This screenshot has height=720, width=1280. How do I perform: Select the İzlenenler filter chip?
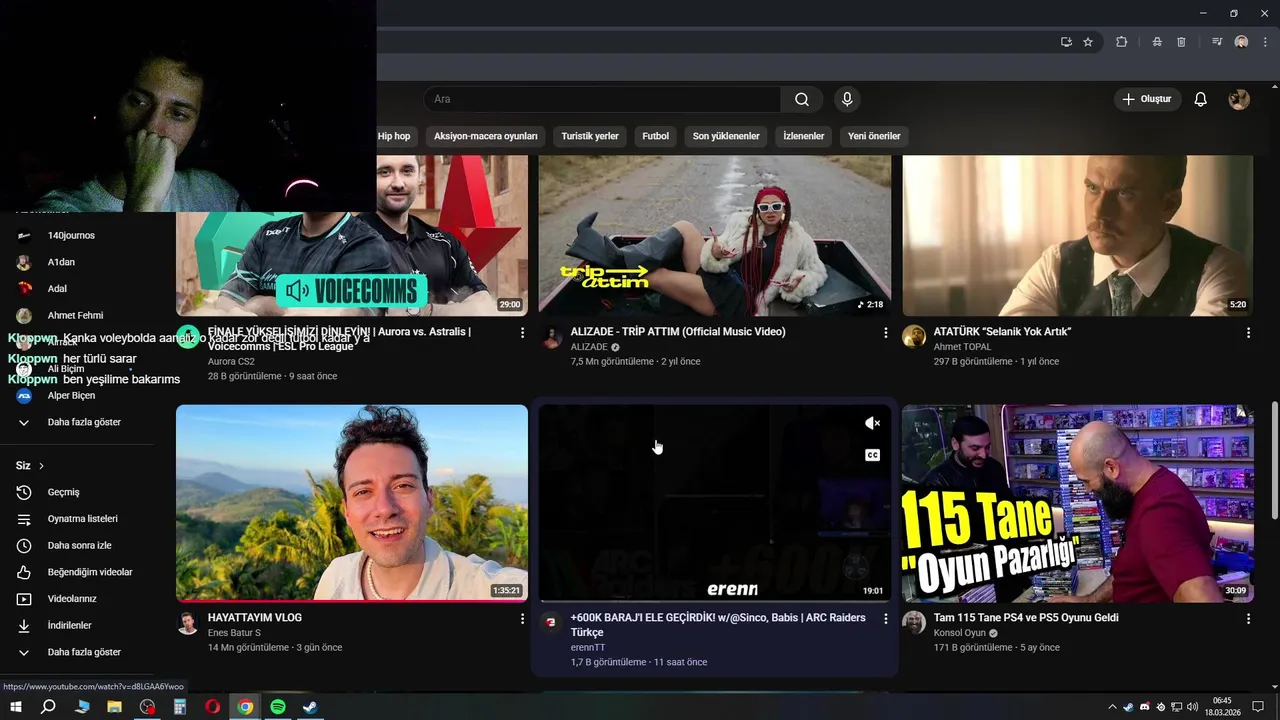pyautogui.click(x=804, y=136)
